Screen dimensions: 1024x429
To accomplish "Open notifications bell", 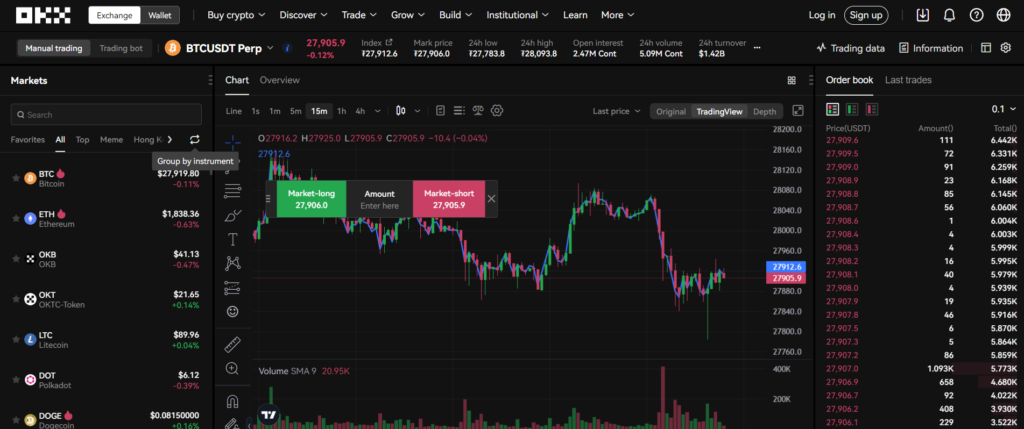I will tap(950, 15).
